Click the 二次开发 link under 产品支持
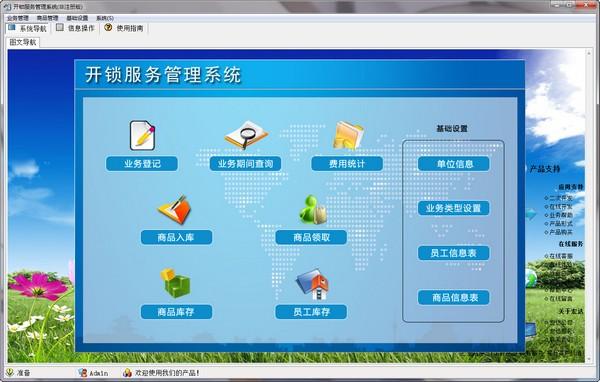The width and height of the screenshot is (600, 382). click(x=561, y=198)
